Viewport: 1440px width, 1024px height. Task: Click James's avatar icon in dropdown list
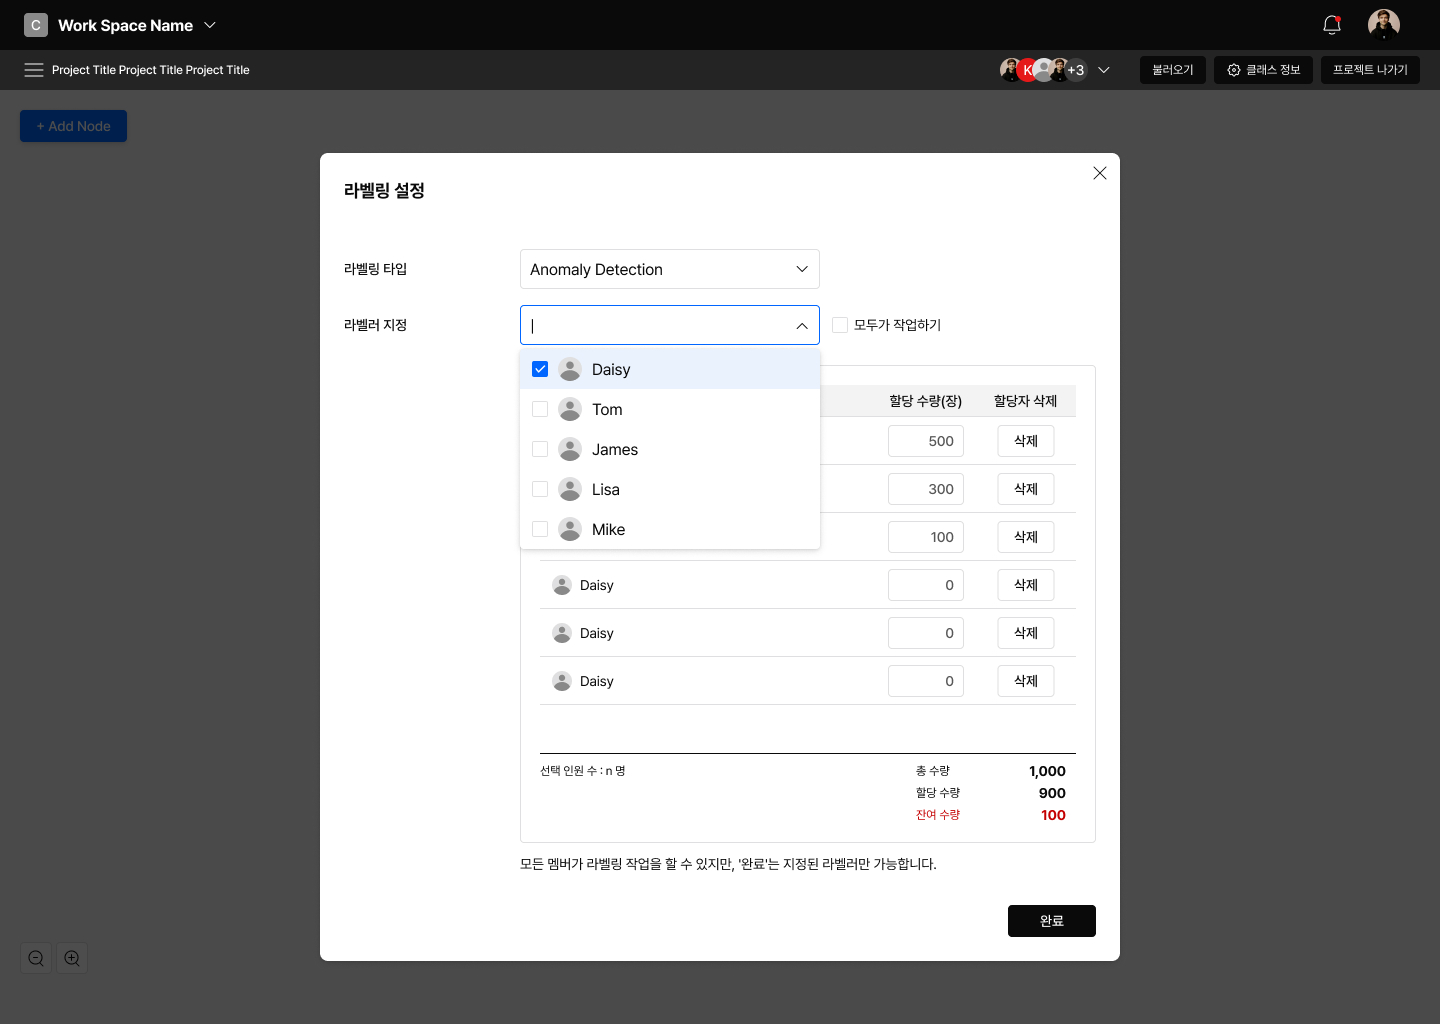(x=570, y=449)
